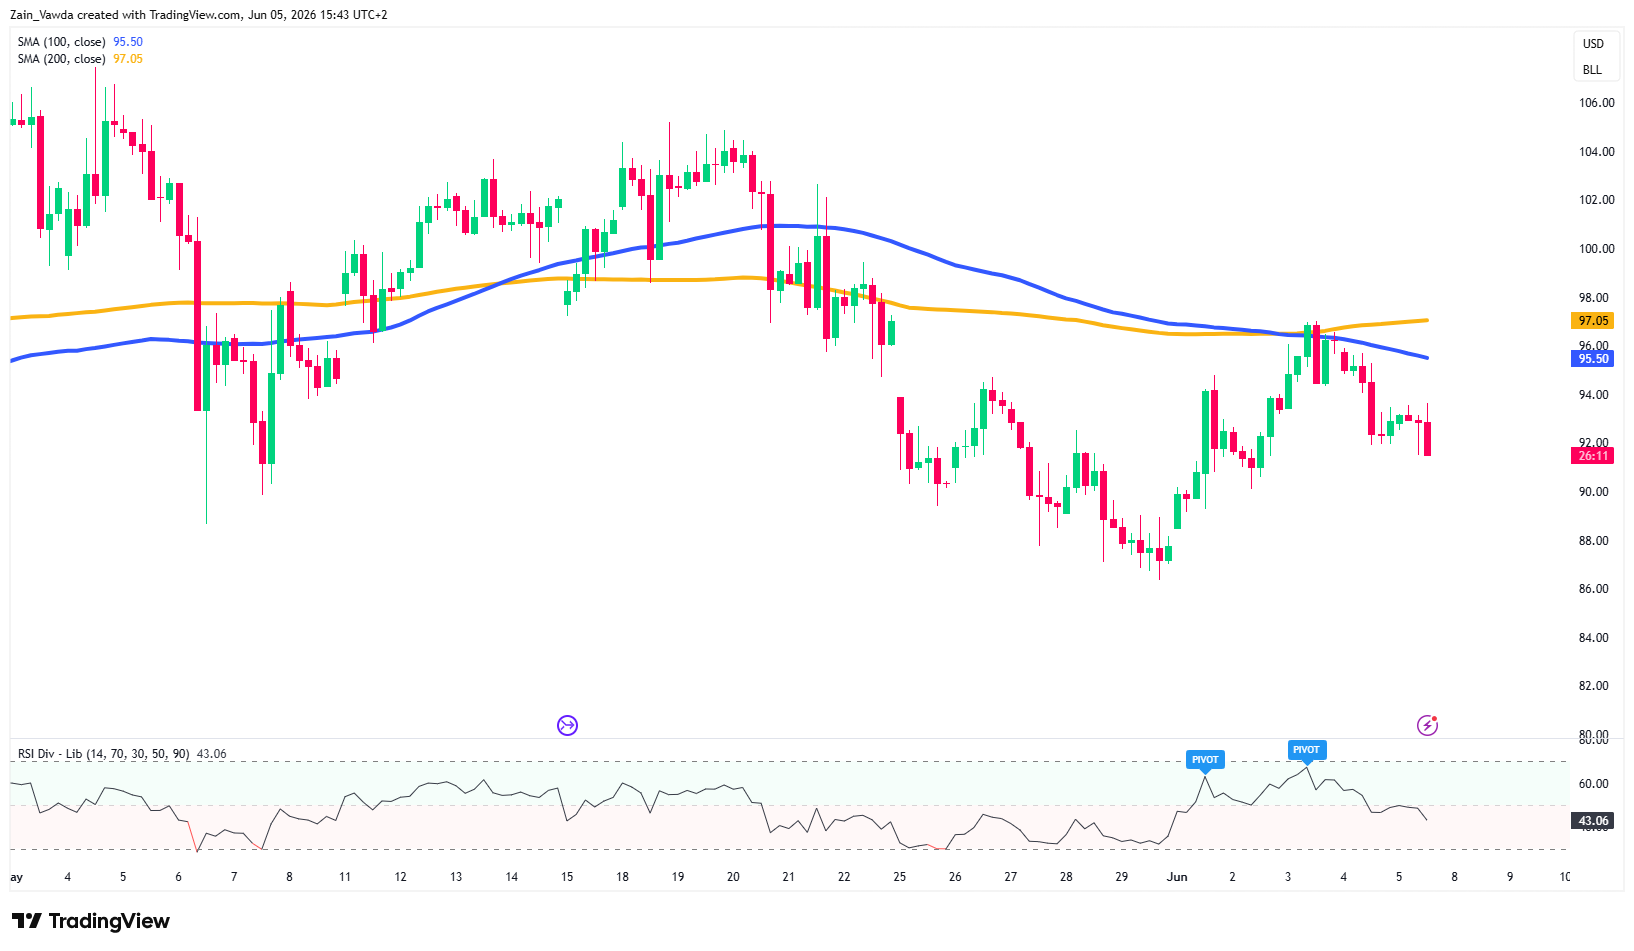
Task: Select the PIVOT marker above the June 3 RSI peak
Action: (x=1306, y=750)
